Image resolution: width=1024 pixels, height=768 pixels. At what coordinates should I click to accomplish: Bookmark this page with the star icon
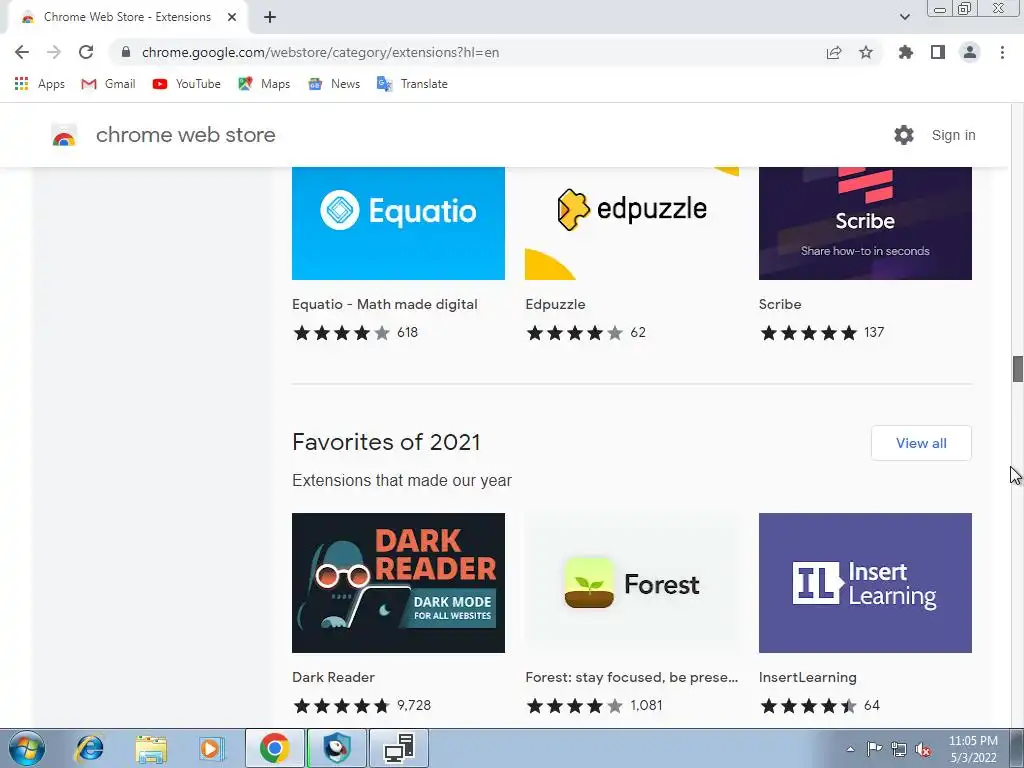(866, 52)
